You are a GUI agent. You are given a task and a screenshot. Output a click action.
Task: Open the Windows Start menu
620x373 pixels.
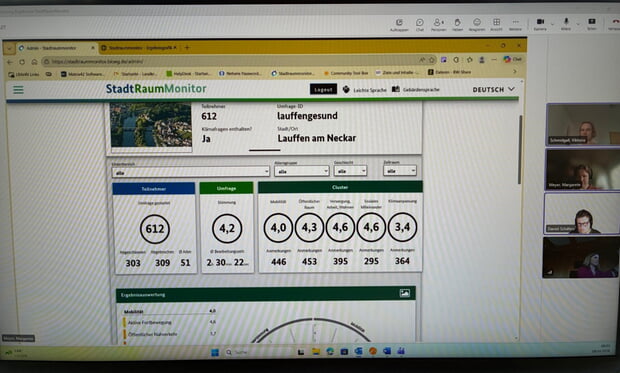pyautogui.click(x=215, y=352)
